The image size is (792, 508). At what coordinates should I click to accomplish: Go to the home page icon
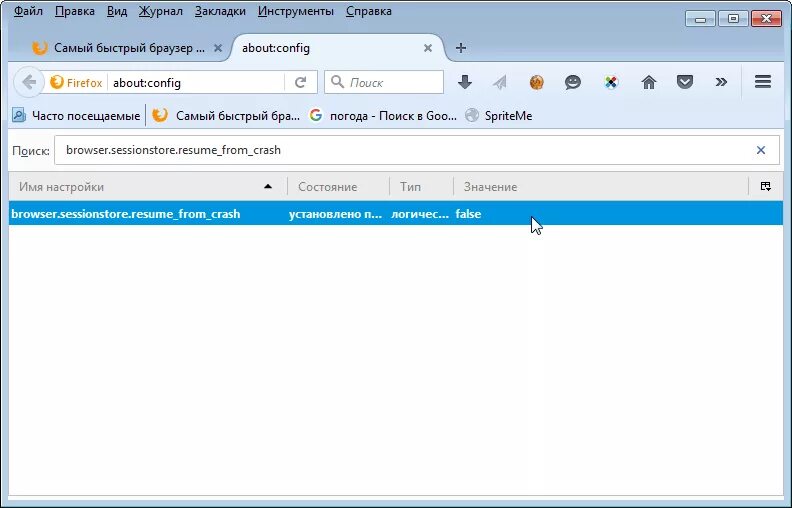pyautogui.click(x=649, y=82)
